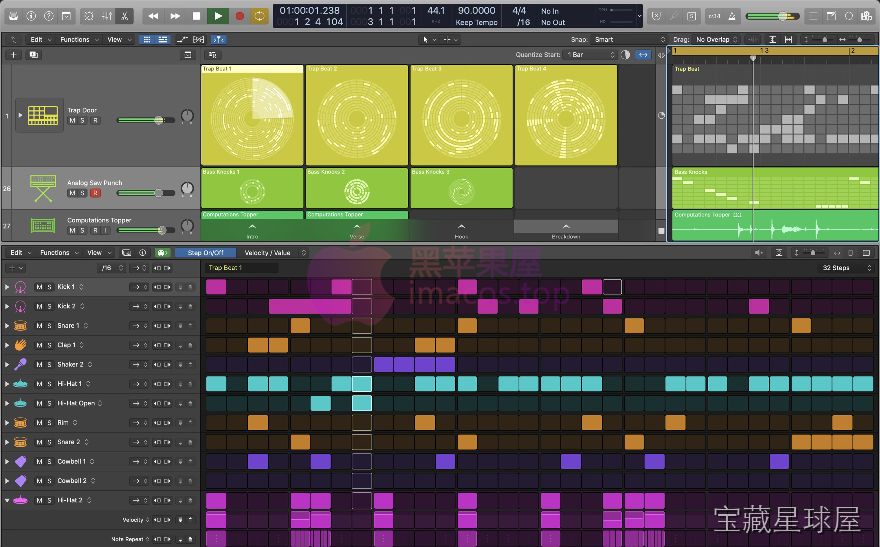
Task: Click the green Play button
Action: tap(218, 16)
